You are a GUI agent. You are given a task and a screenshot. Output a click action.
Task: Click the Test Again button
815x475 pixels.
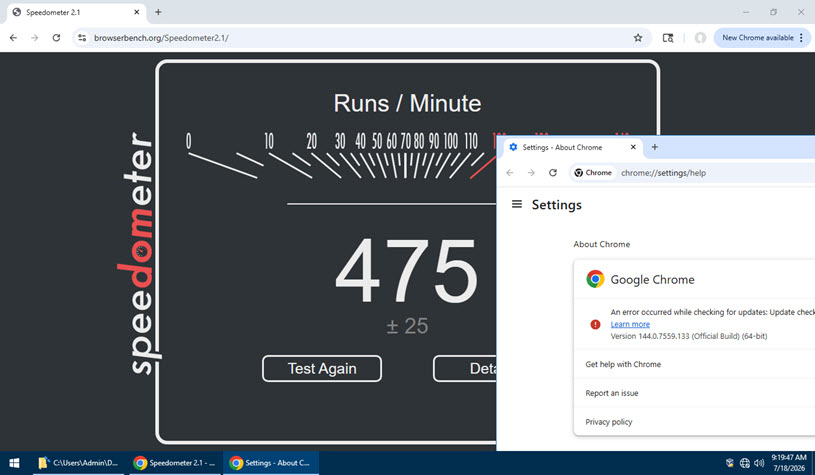(322, 368)
